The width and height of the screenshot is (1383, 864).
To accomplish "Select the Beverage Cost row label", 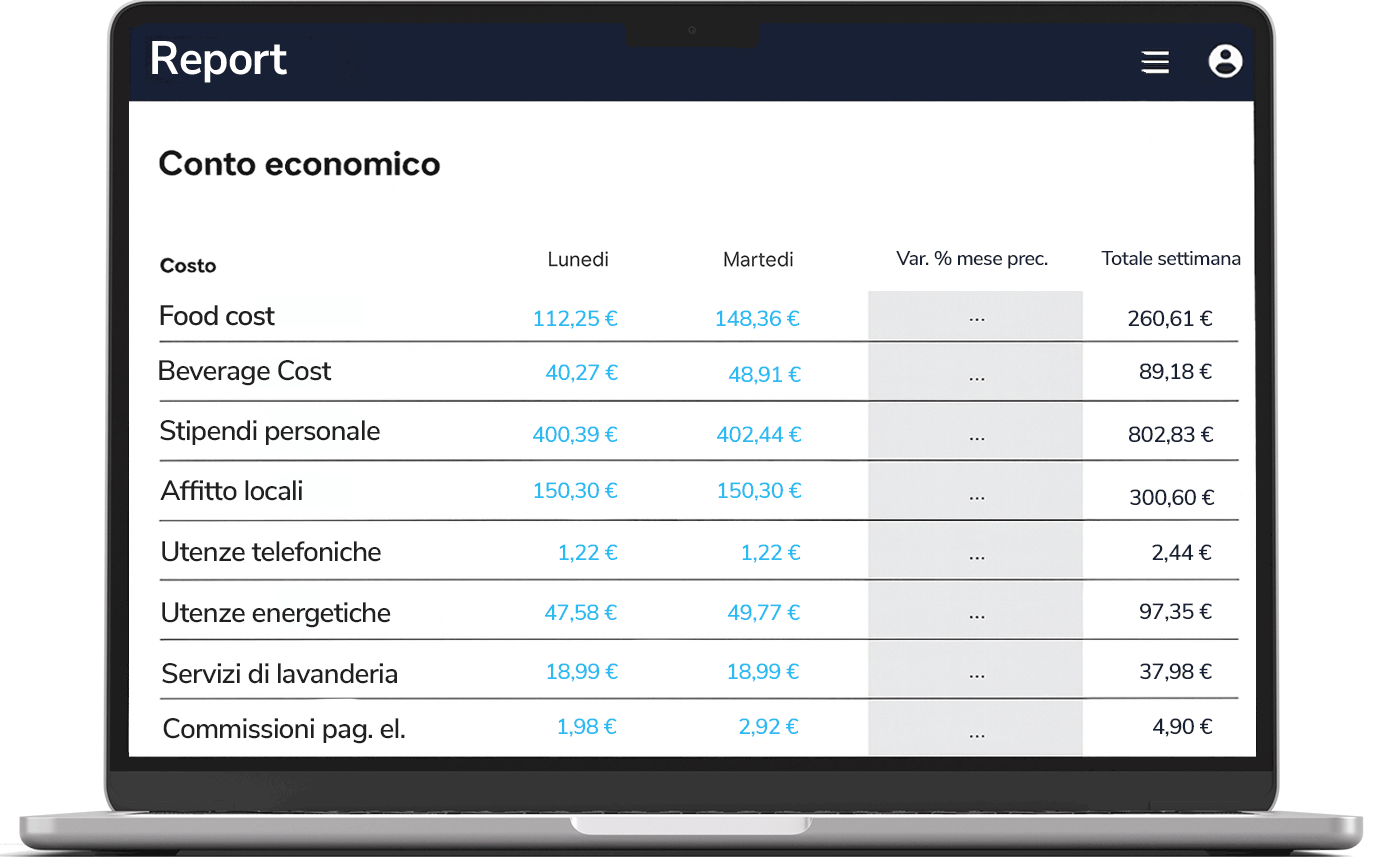I will [244, 371].
